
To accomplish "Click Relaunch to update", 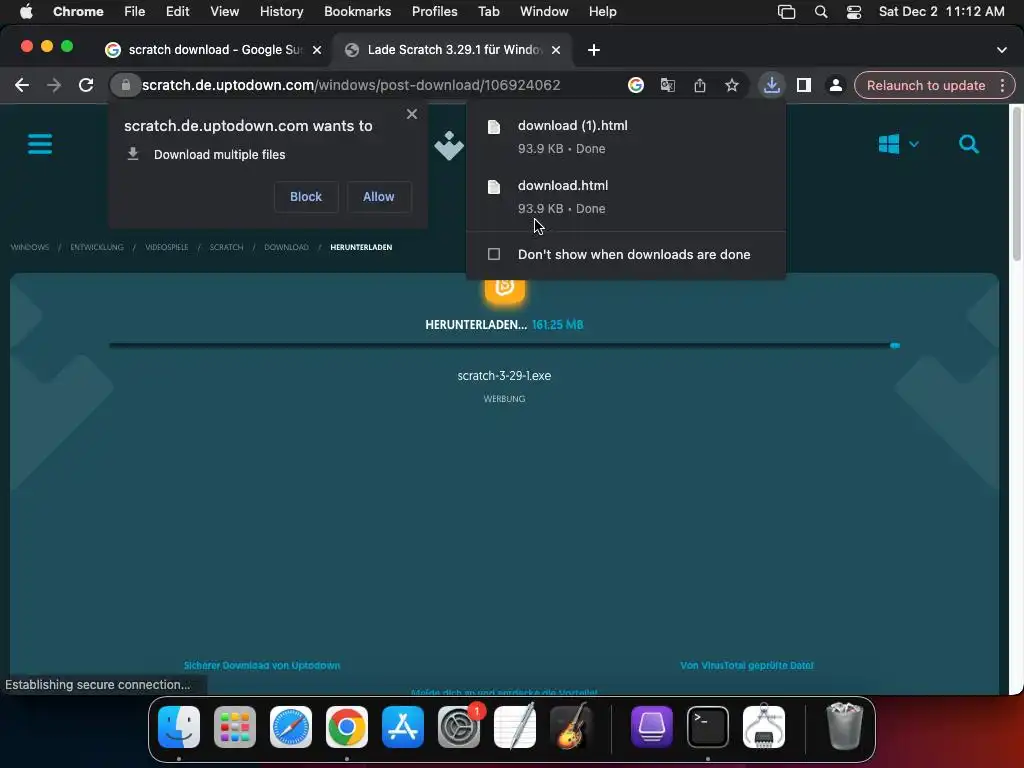I will pyautogui.click(x=926, y=86).
